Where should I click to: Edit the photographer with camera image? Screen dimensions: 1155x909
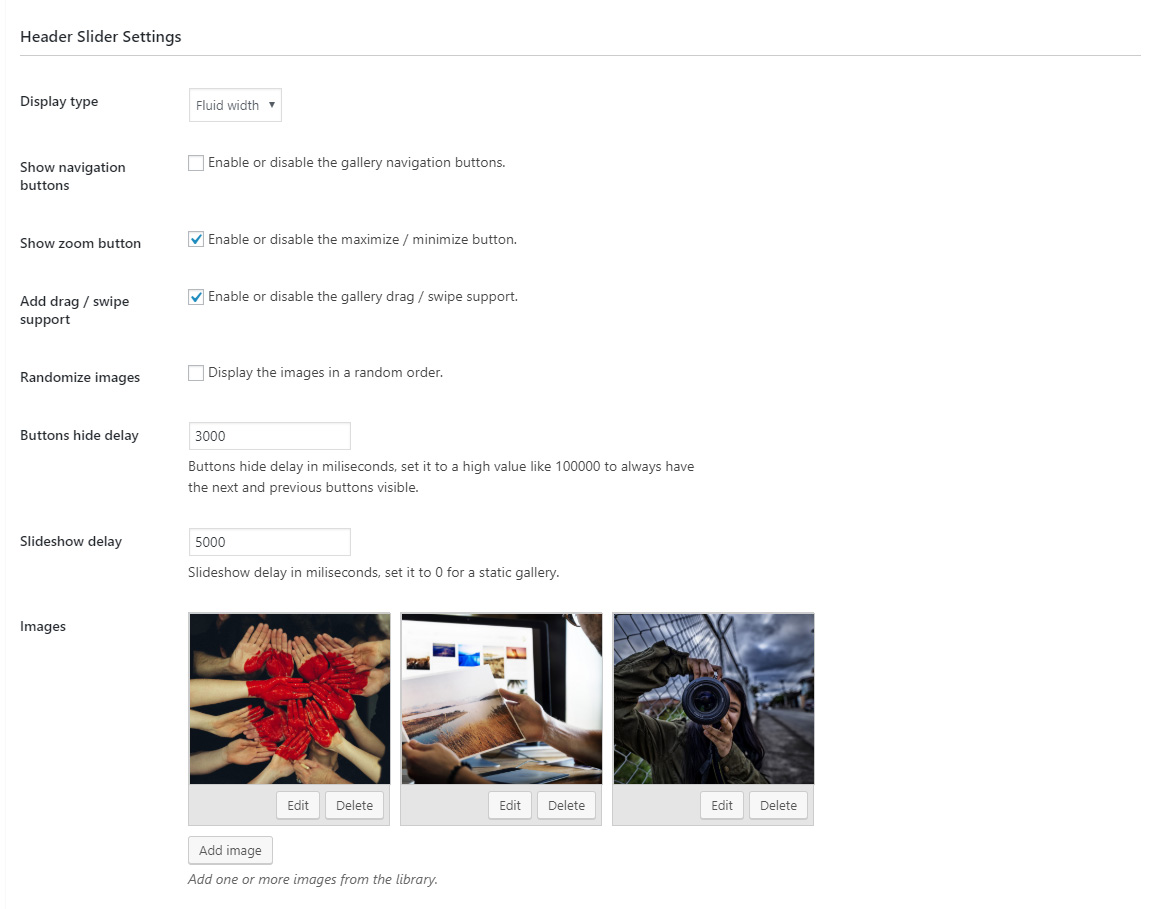pyautogui.click(x=722, y=805)
